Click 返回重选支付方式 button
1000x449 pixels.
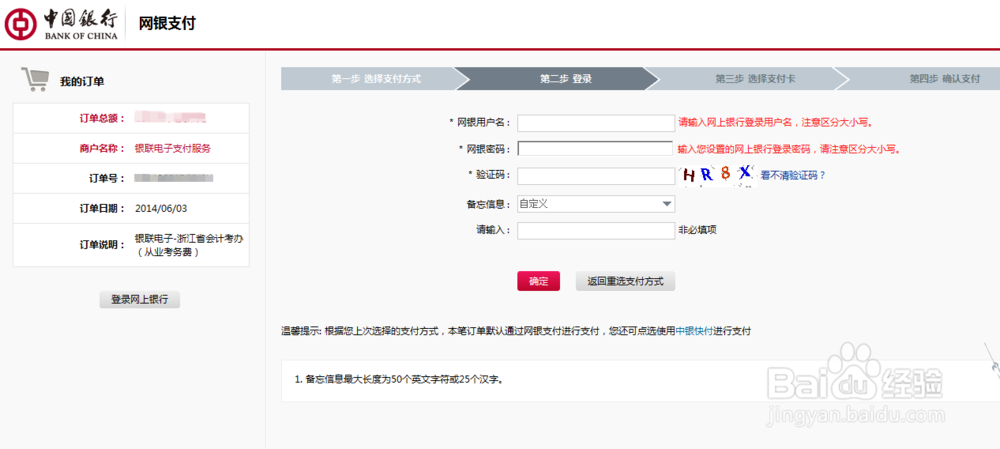click(625, 281)
